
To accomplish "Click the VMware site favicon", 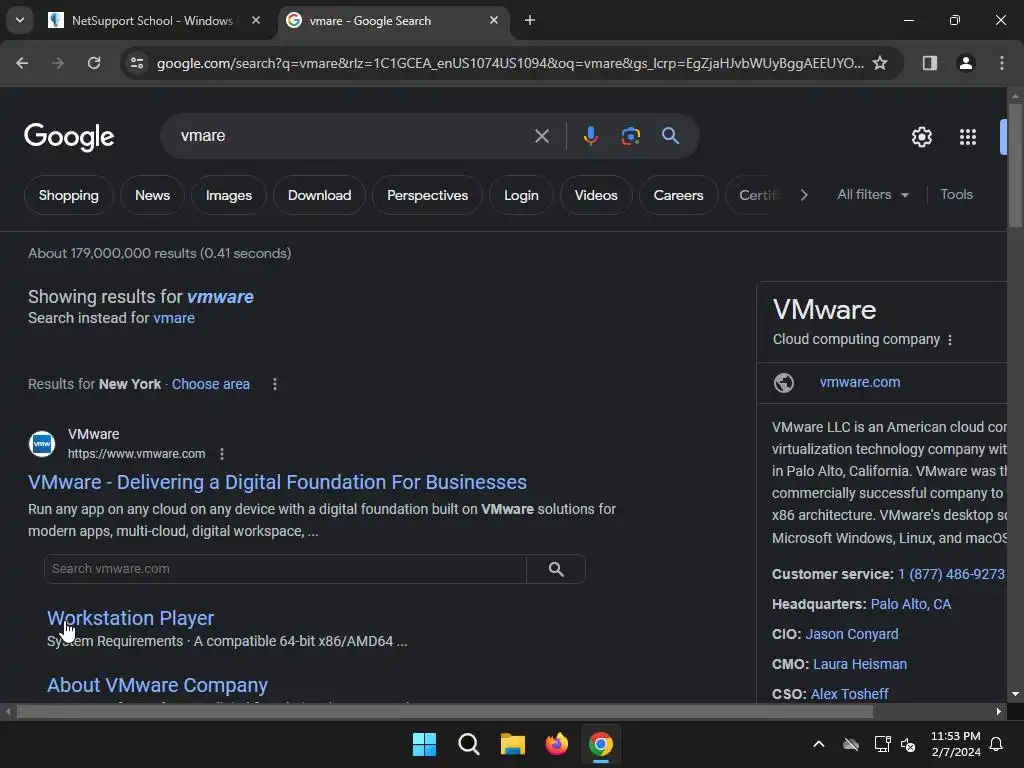I will pyautogui.click(x=42, y=444).
